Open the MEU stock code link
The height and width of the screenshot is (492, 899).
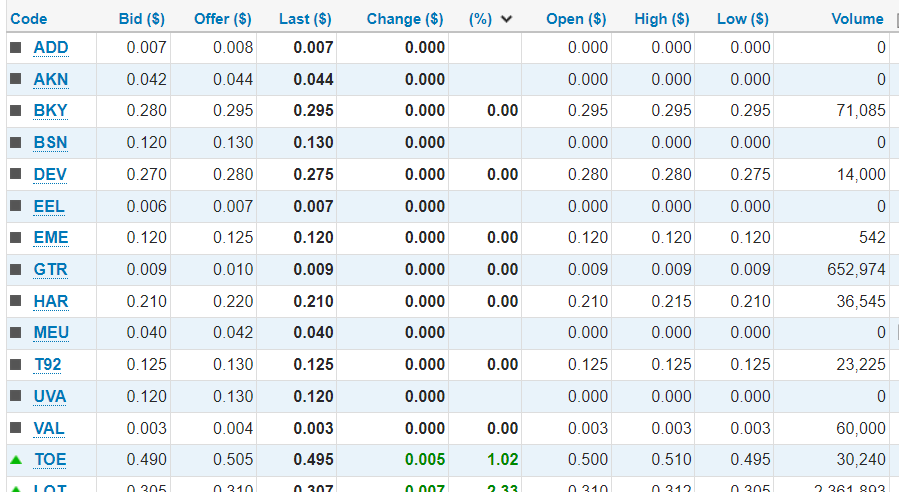51,333
